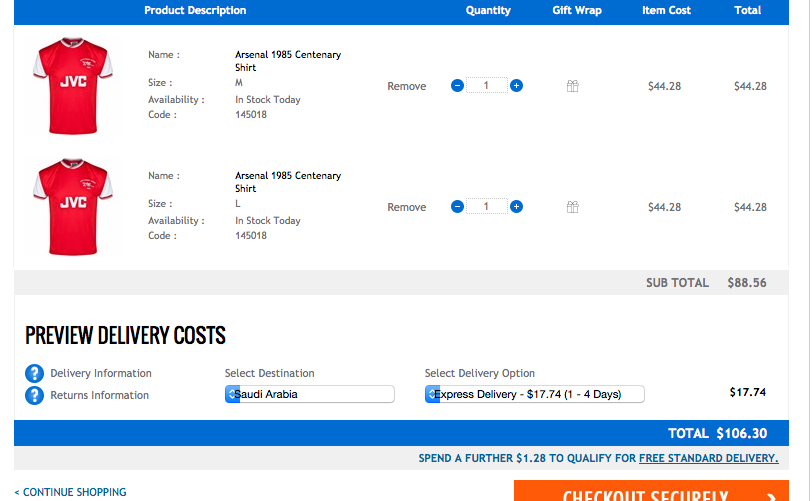The image size is (812, 501).
Task: Click quantity field for size M shirt
Action: point(487,86)
